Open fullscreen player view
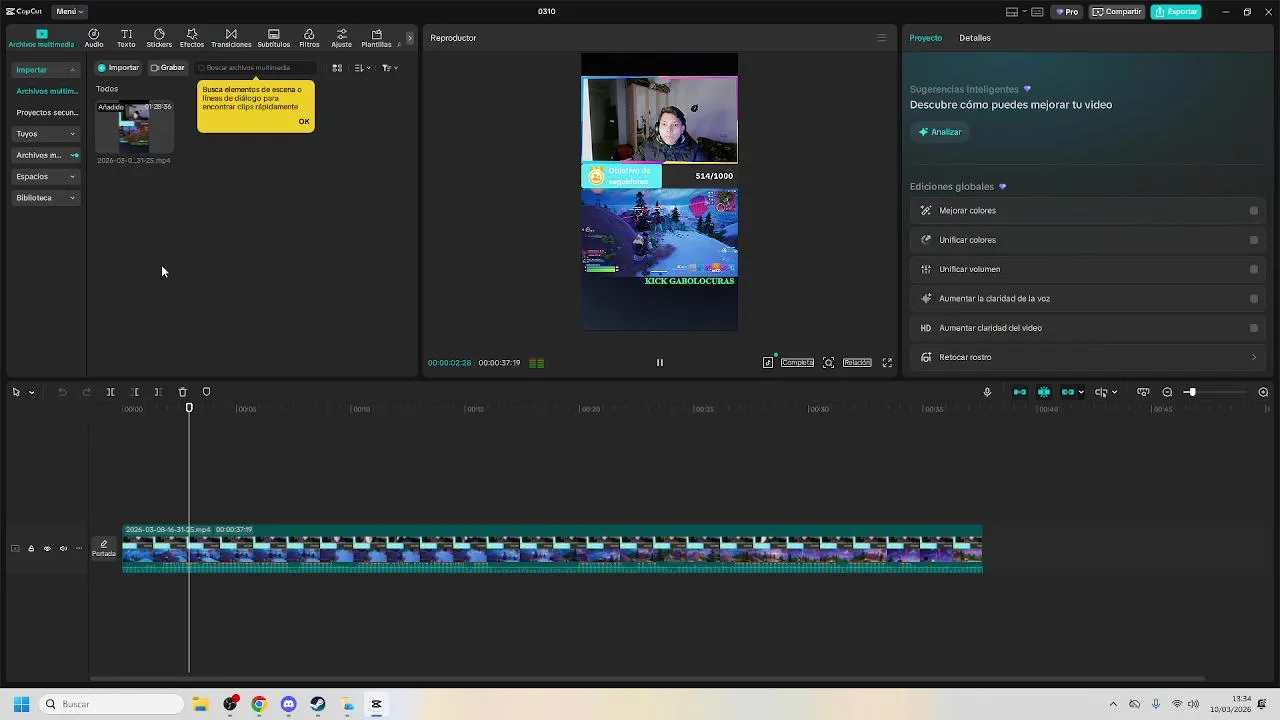The width and height of the screenshot is (1280, 720). pos(887,363)
